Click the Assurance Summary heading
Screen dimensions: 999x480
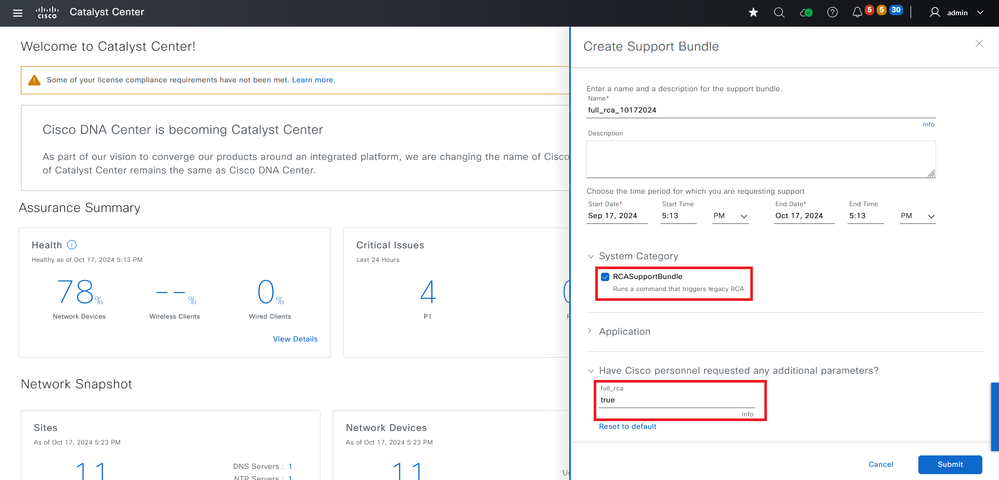(x=80, y=208)
